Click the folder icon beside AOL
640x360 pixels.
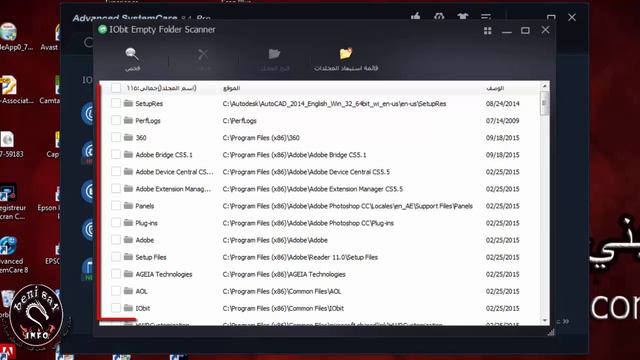129,291
